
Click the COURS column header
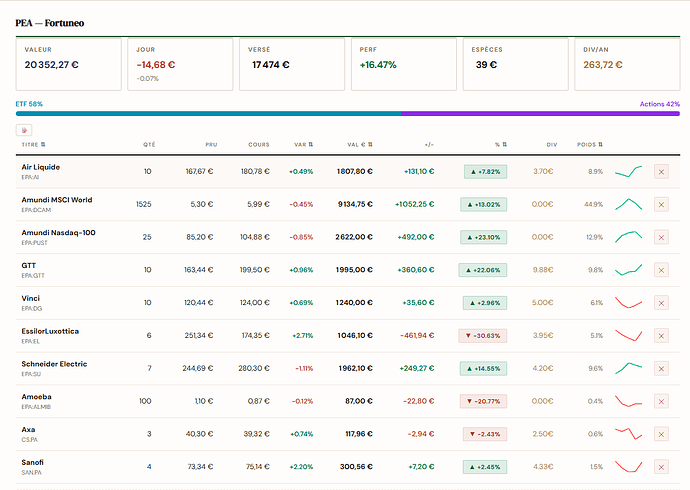[x=259, y=144]
